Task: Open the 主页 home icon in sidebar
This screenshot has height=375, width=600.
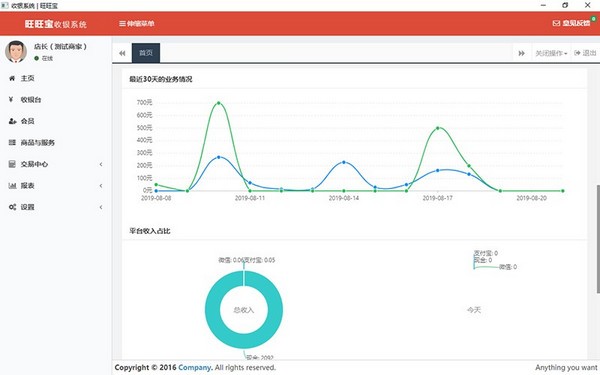Action: 12,78
